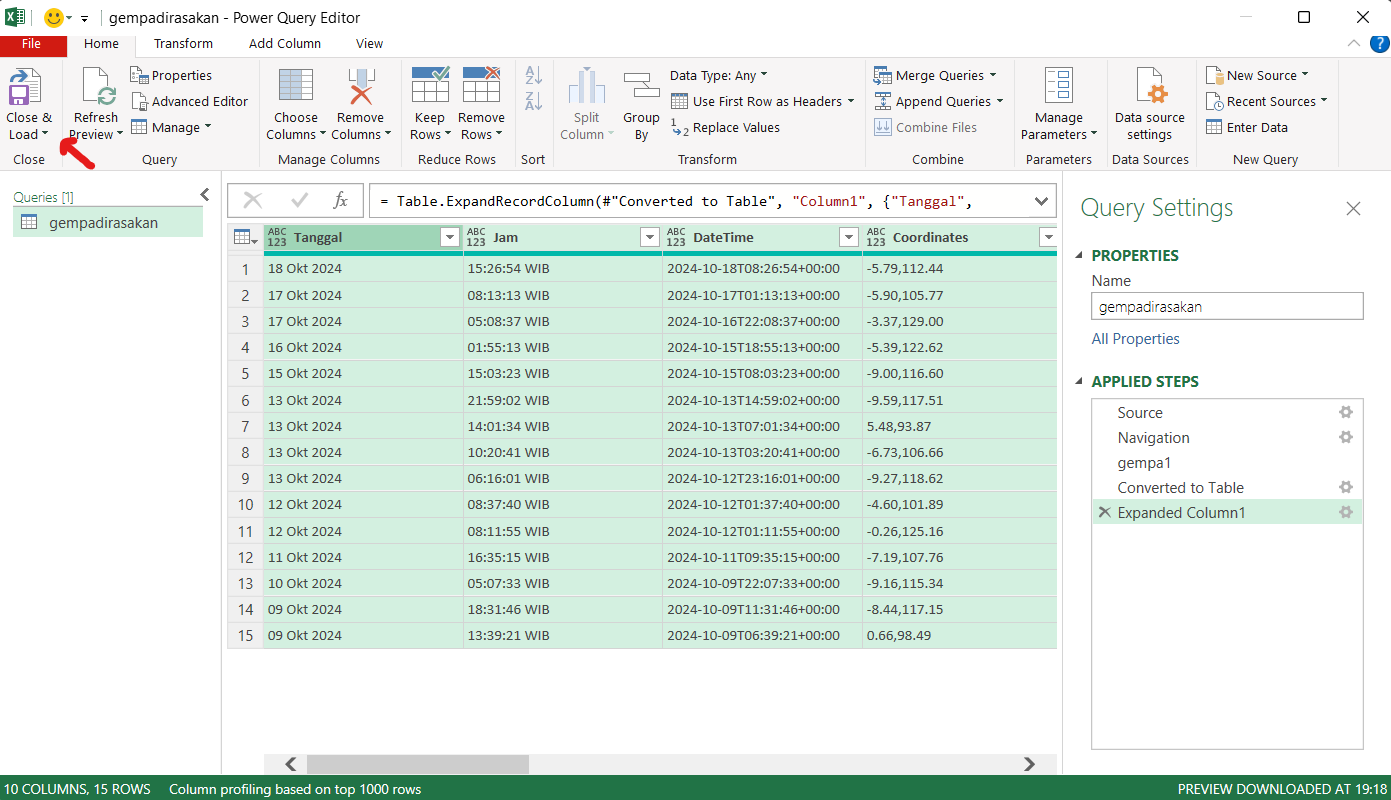Viewport: 1391px width, 800px height.
Task: Click the Keep Rows icon
Action: pos(430,85)
